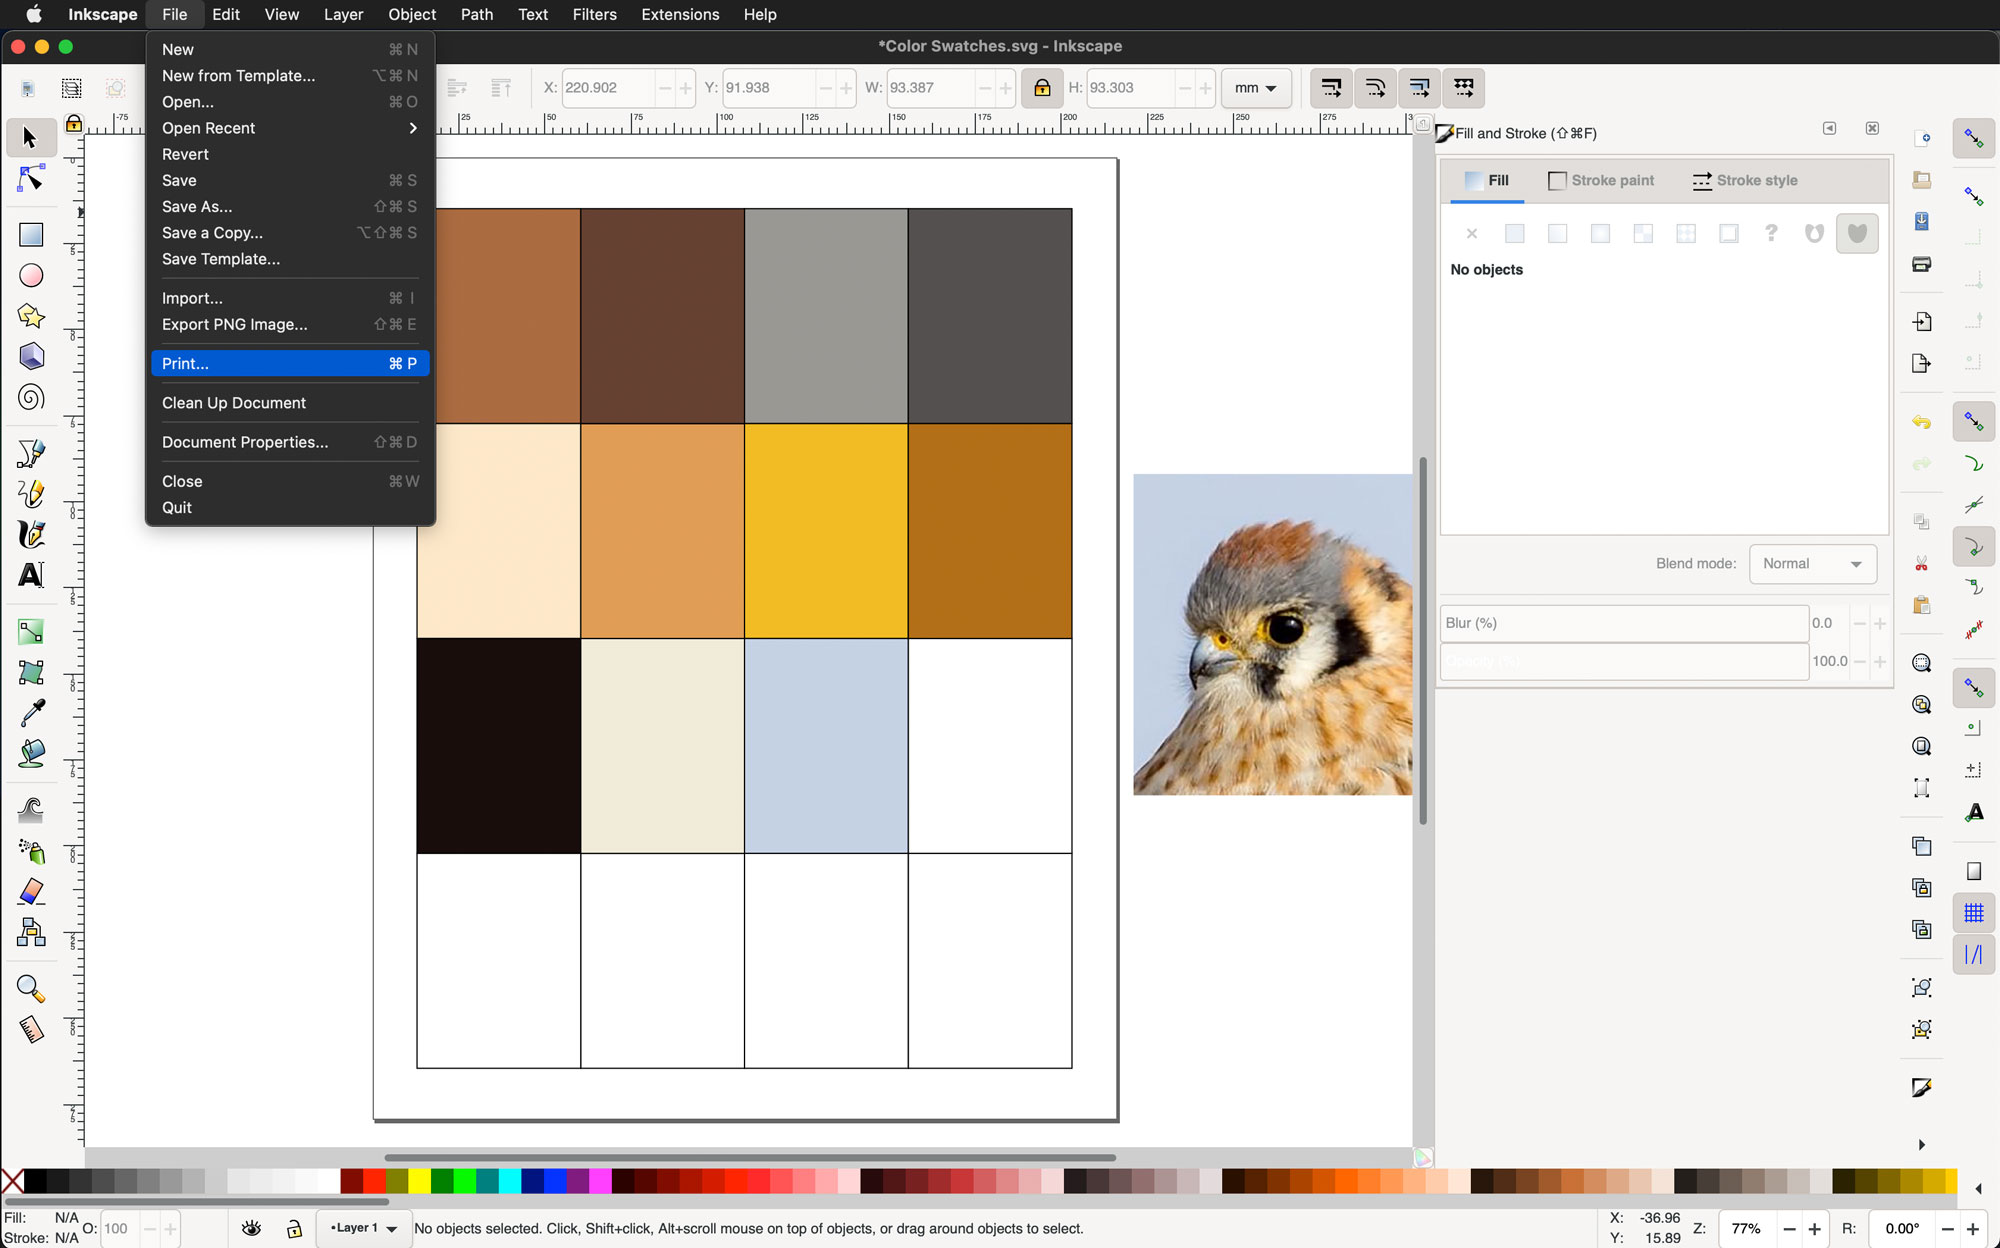Viewport: 2000px width, 1248px height.
Task: Choose the unset paint question mark
Action: (x=1771, y=233)
